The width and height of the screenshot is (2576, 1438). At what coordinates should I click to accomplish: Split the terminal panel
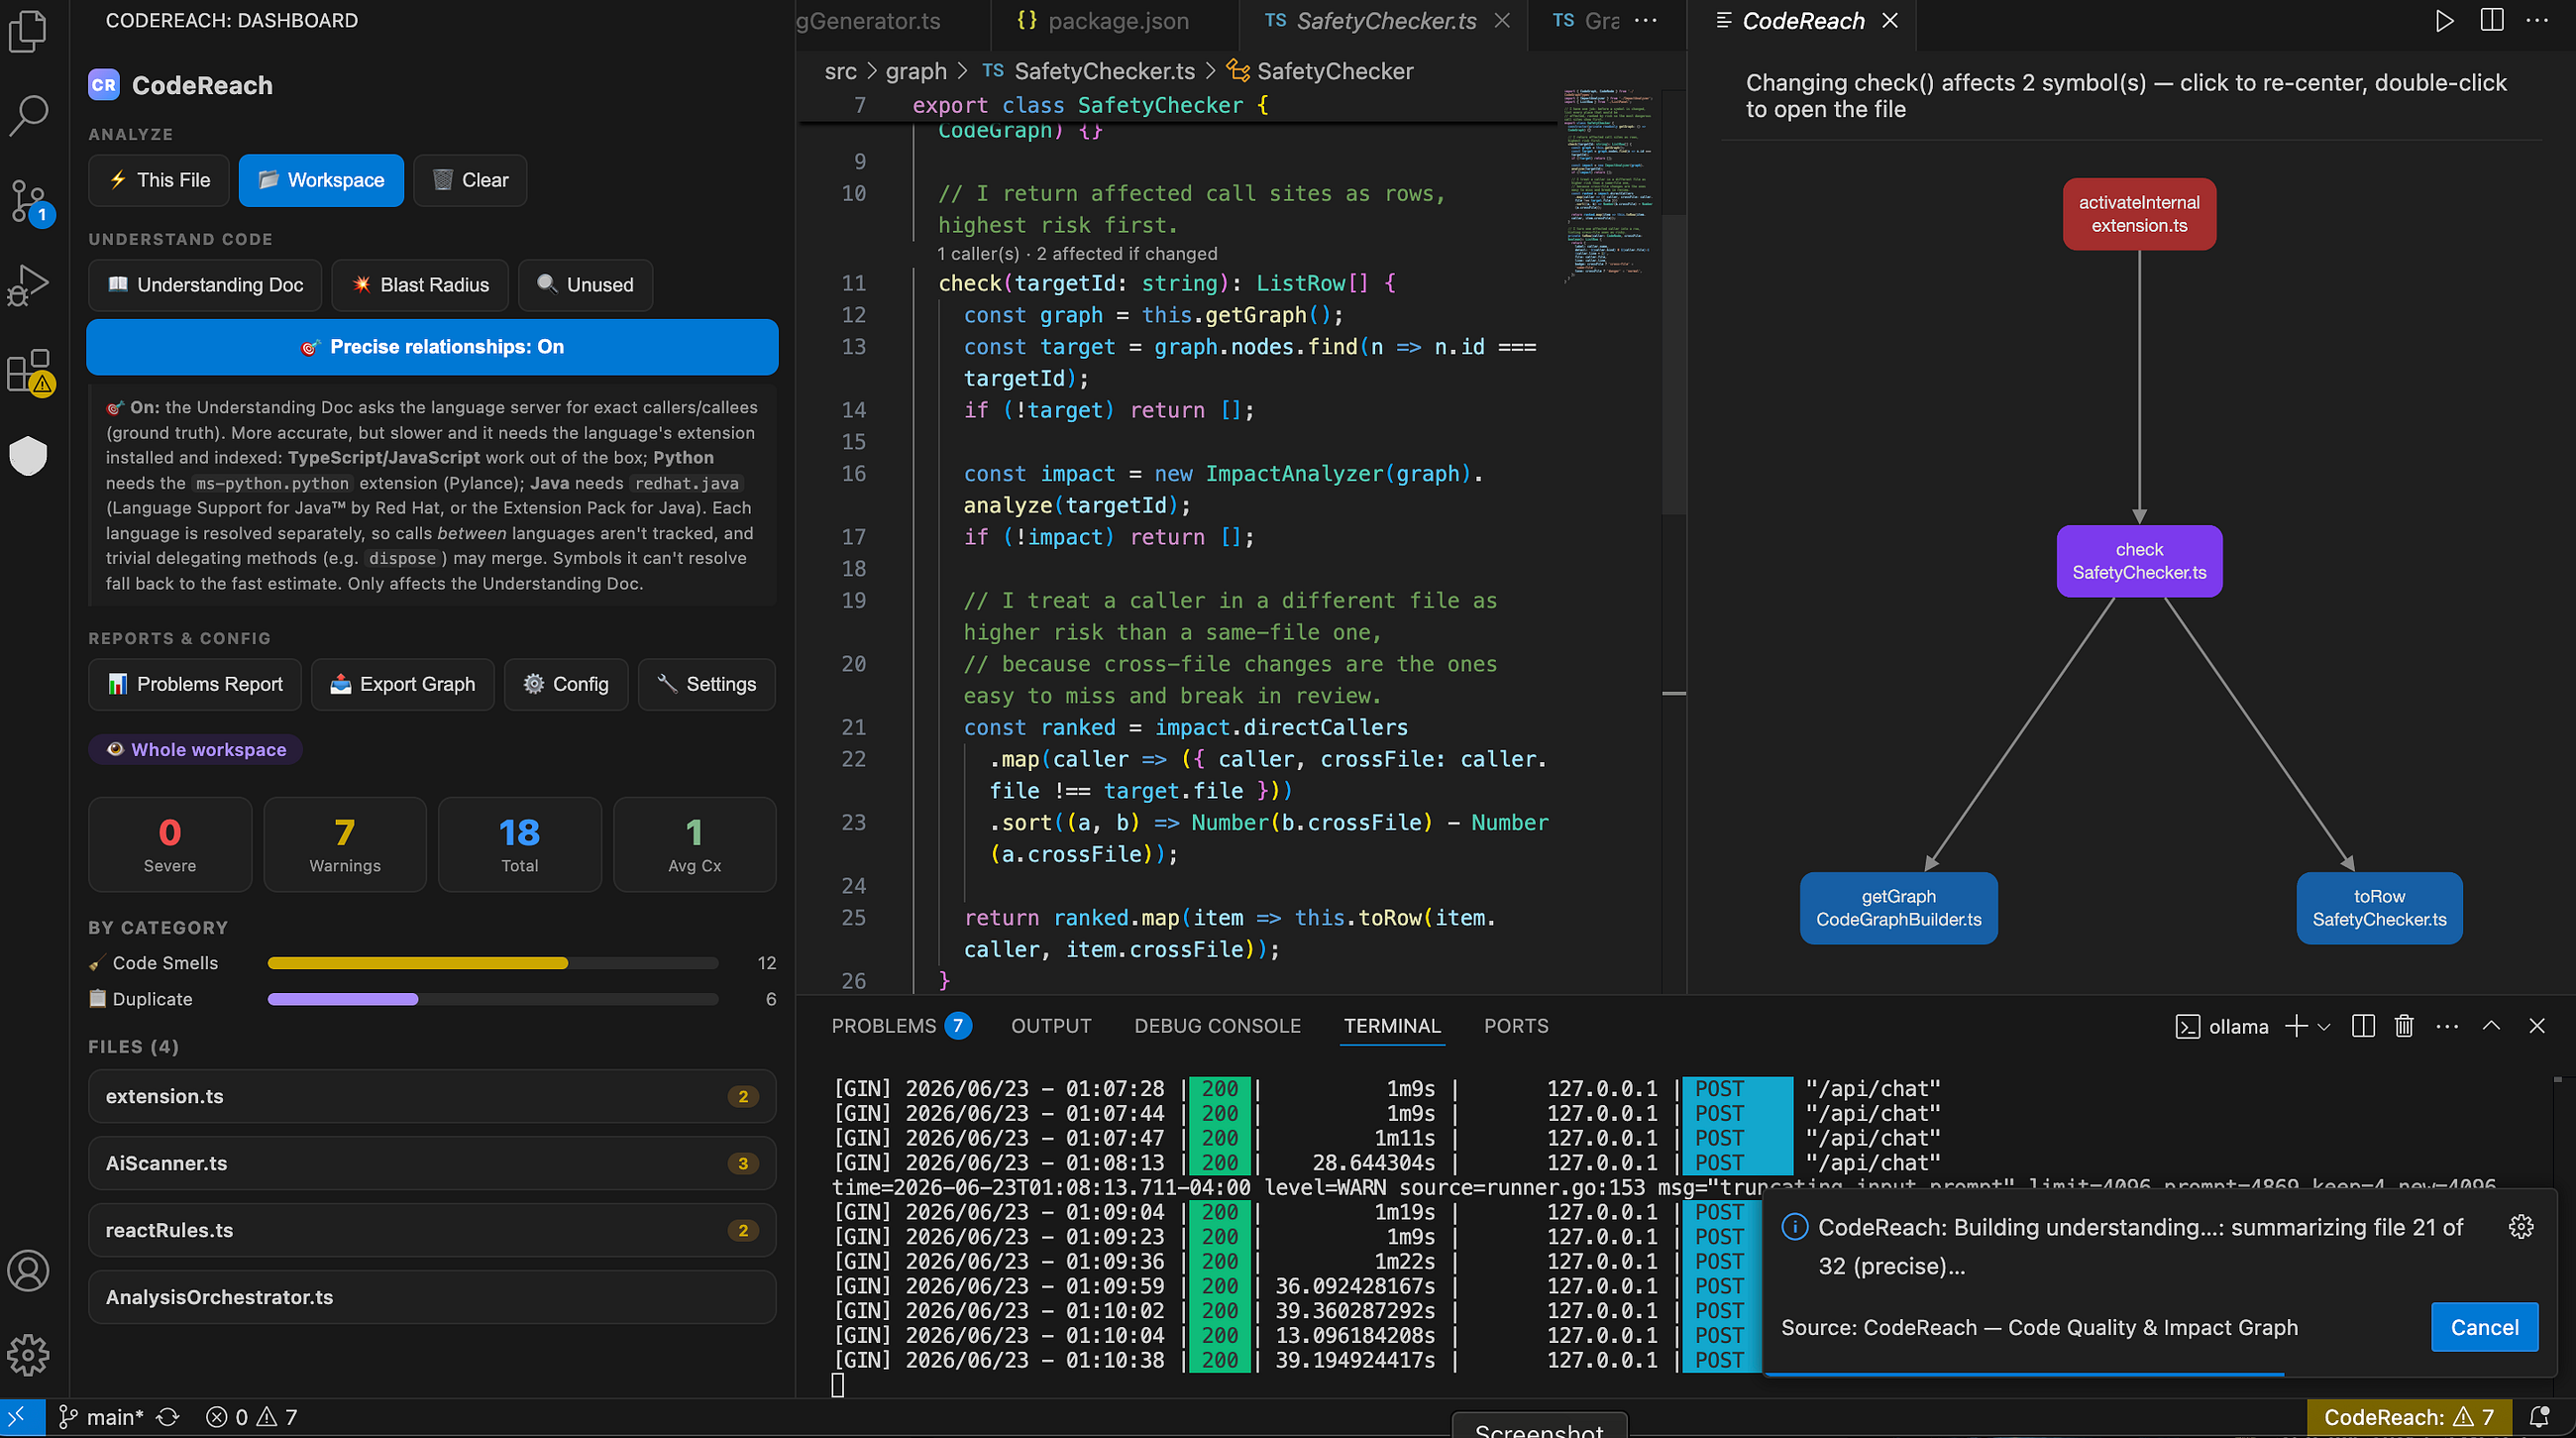(x=2364, y=1026)
